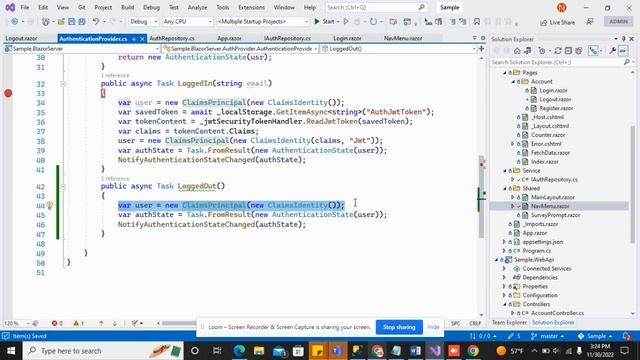The width and height of the screenshot is (640, 360).
Task: Click Show All Files icon
Action: [579, 51]
